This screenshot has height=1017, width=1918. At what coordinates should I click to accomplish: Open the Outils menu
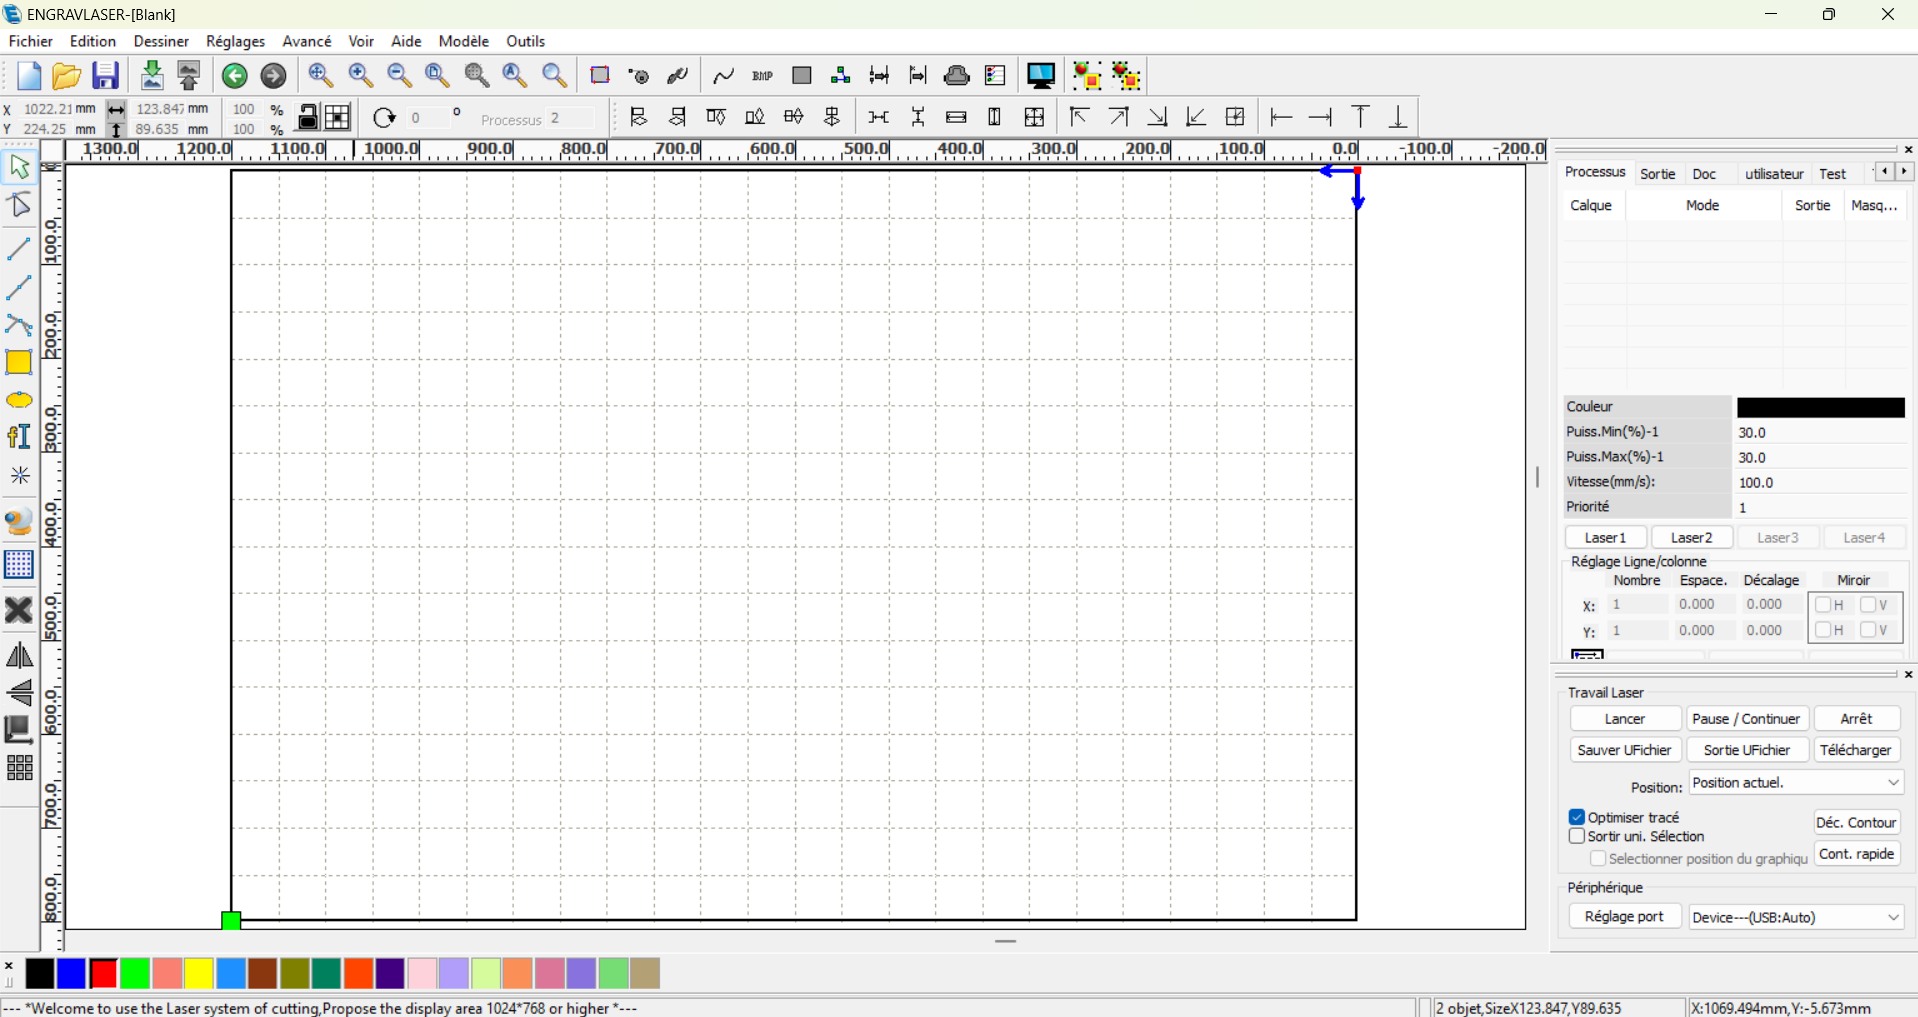pos(526,41)
